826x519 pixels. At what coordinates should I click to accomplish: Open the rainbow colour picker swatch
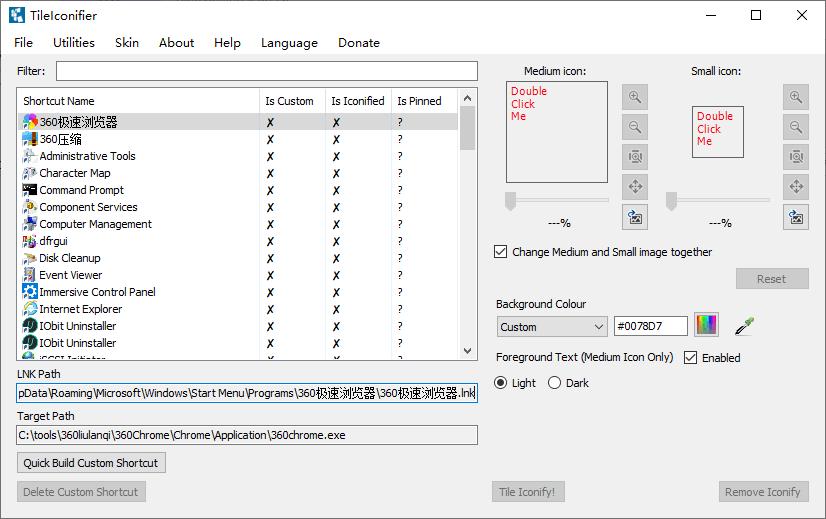(706, 325)
